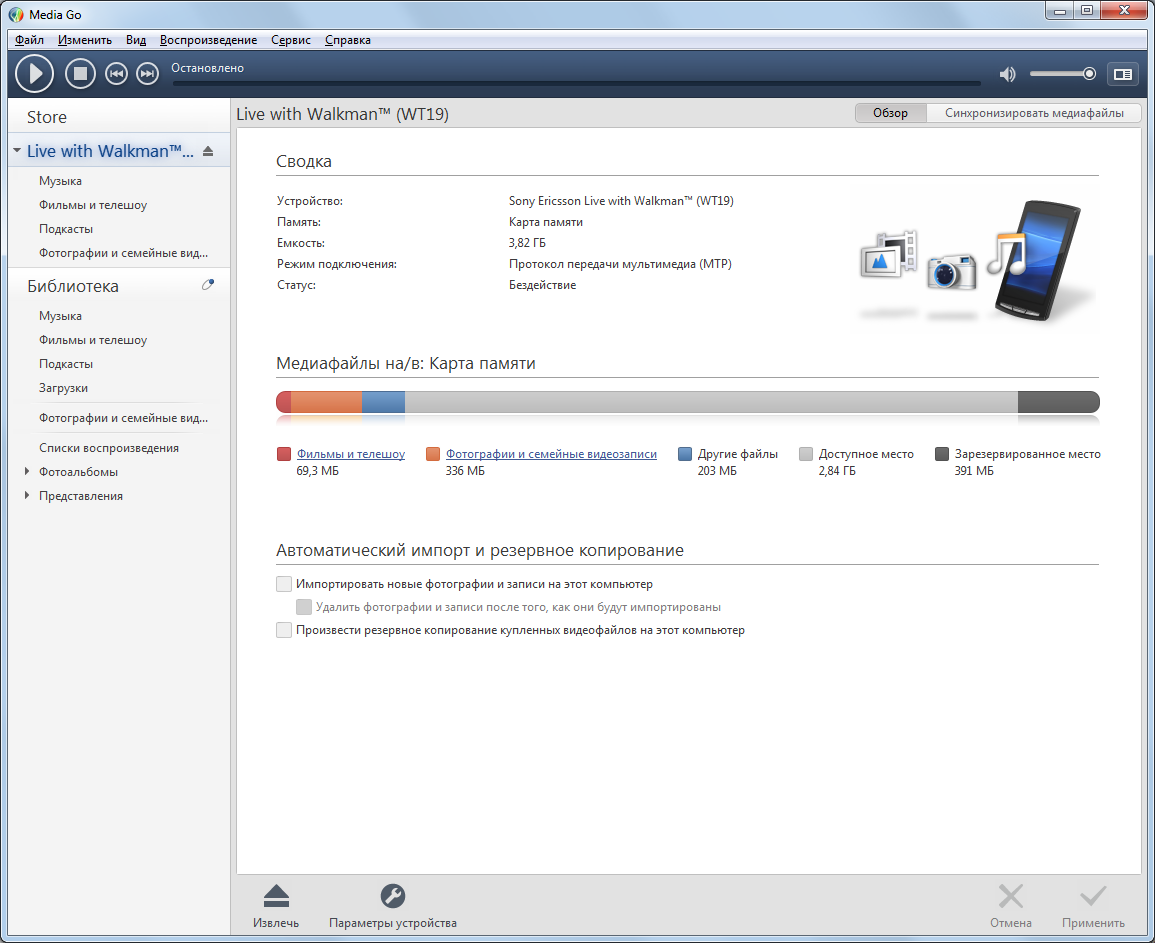Screen dimensions: 1155x943
Task: Click the storage usage bar
Action: 688,402
